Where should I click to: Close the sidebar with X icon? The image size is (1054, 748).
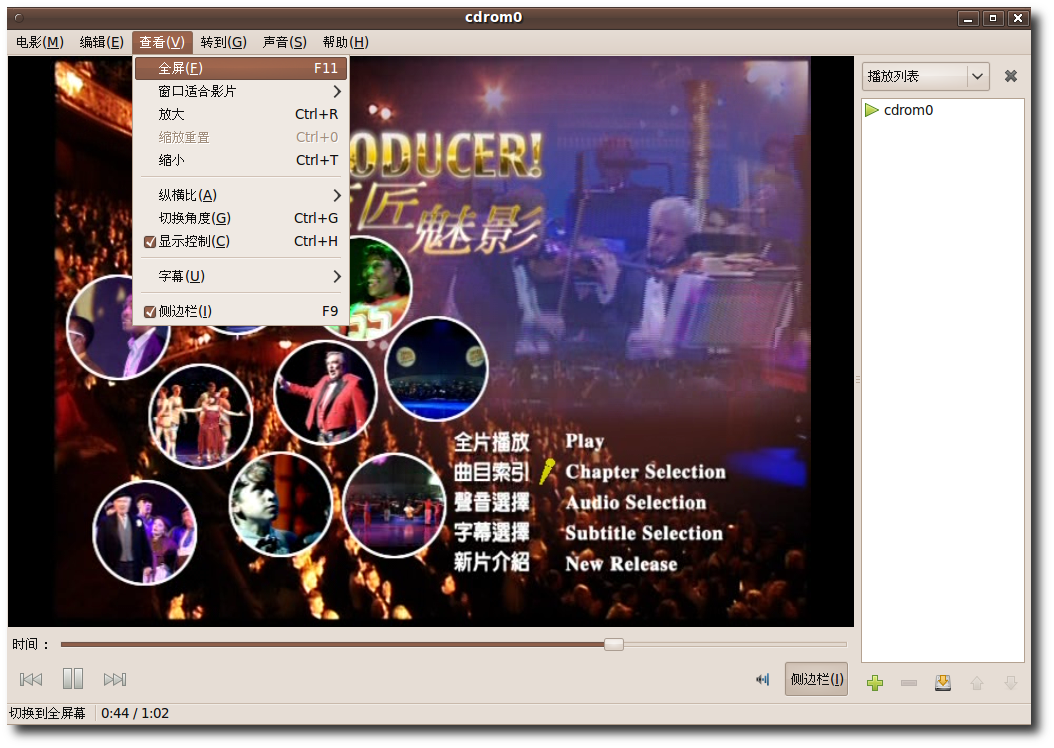[x=1010, y=76]
